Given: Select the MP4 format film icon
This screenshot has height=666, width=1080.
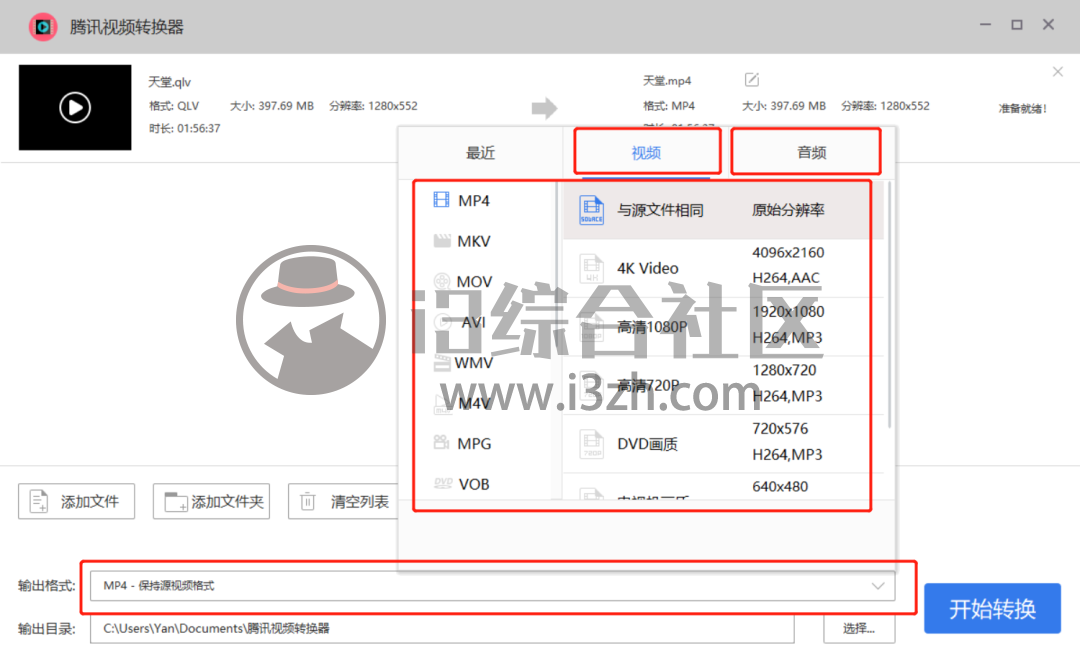Looking at the screenshot, I should [441, 200].
